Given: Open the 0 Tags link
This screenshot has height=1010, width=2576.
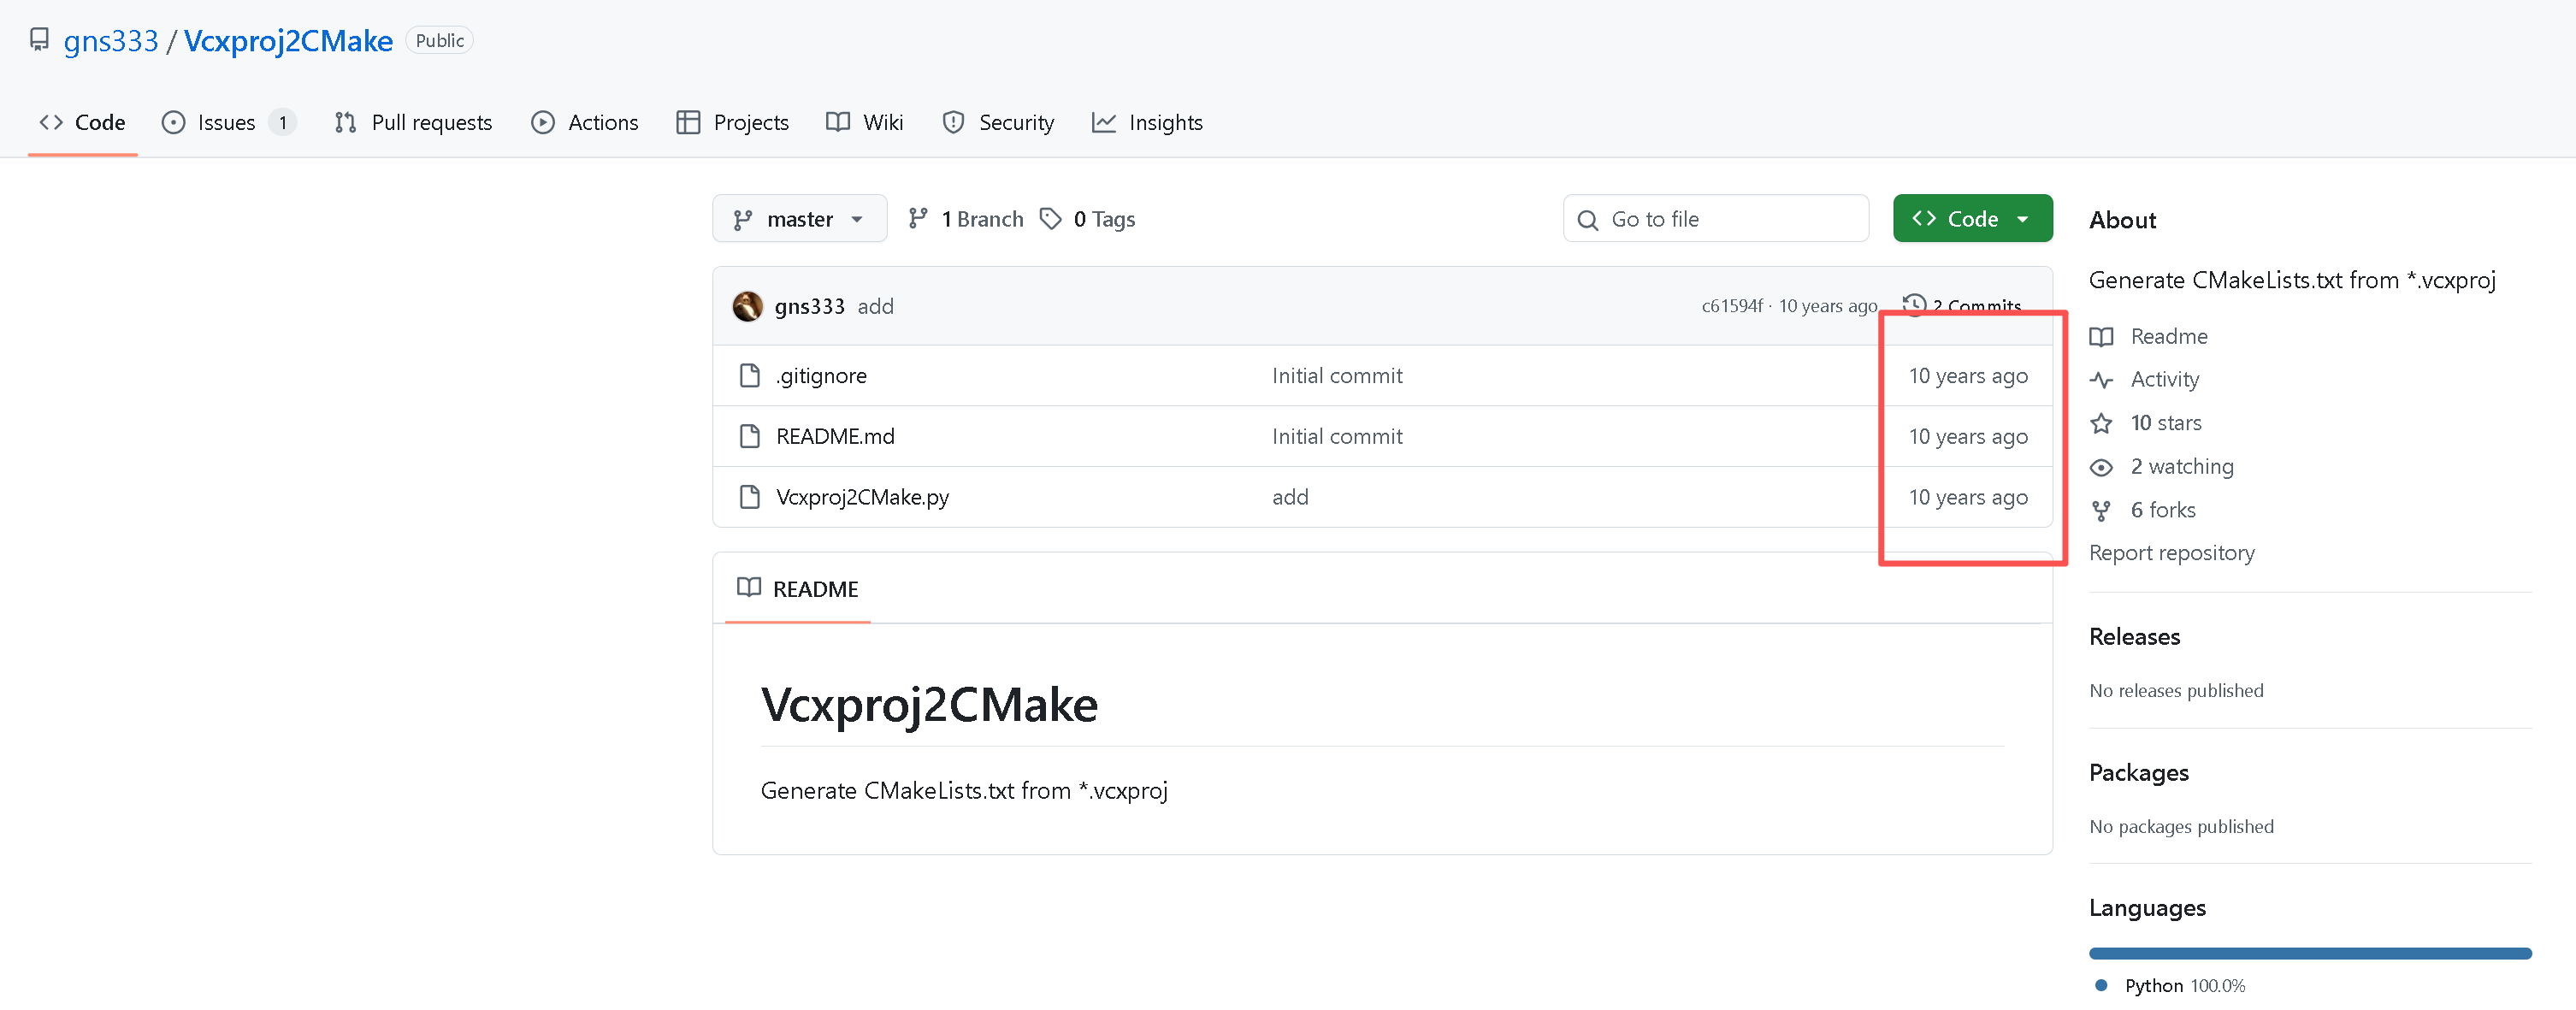Looking at the screenshot, I should tap(1087, 218).
